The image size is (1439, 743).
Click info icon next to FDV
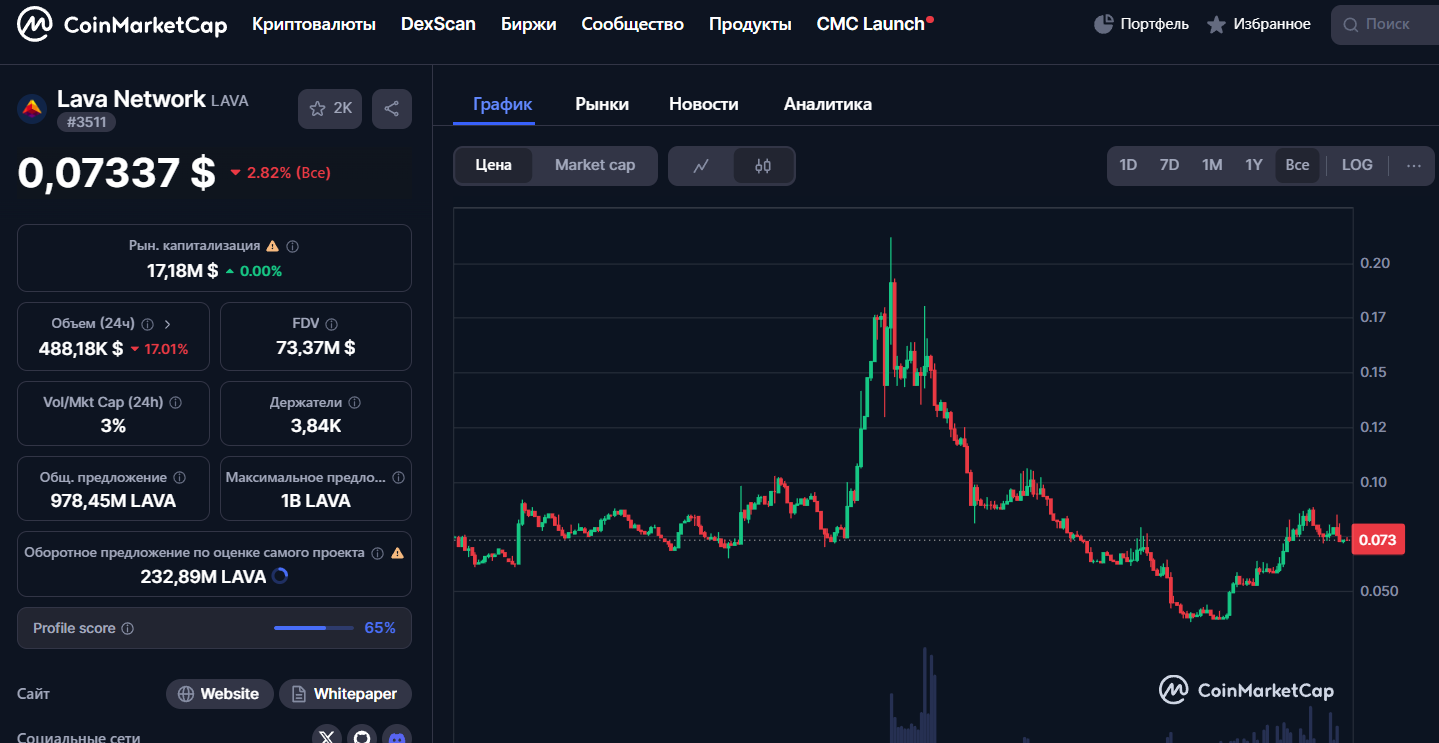pyautogui.click(x=332, y=324)
